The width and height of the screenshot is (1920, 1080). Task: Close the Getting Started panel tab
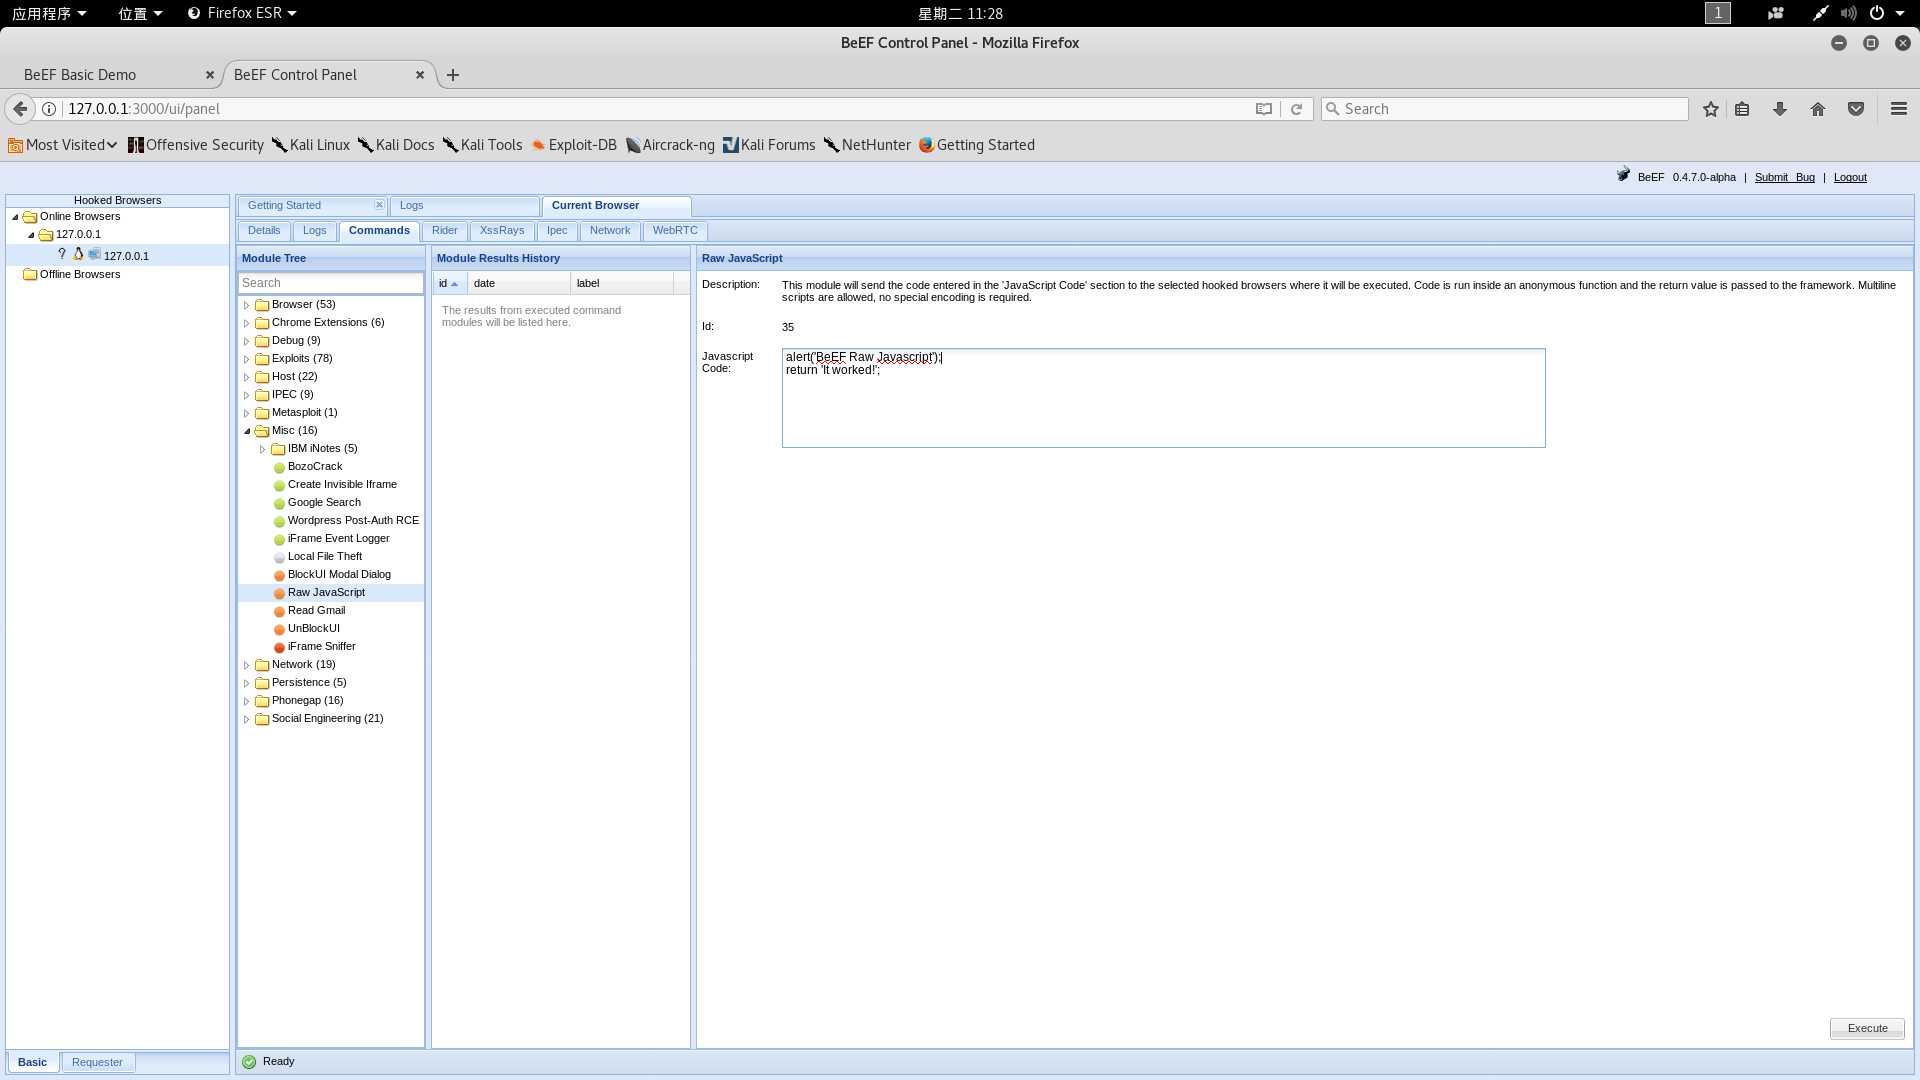[x=379, y=205]
